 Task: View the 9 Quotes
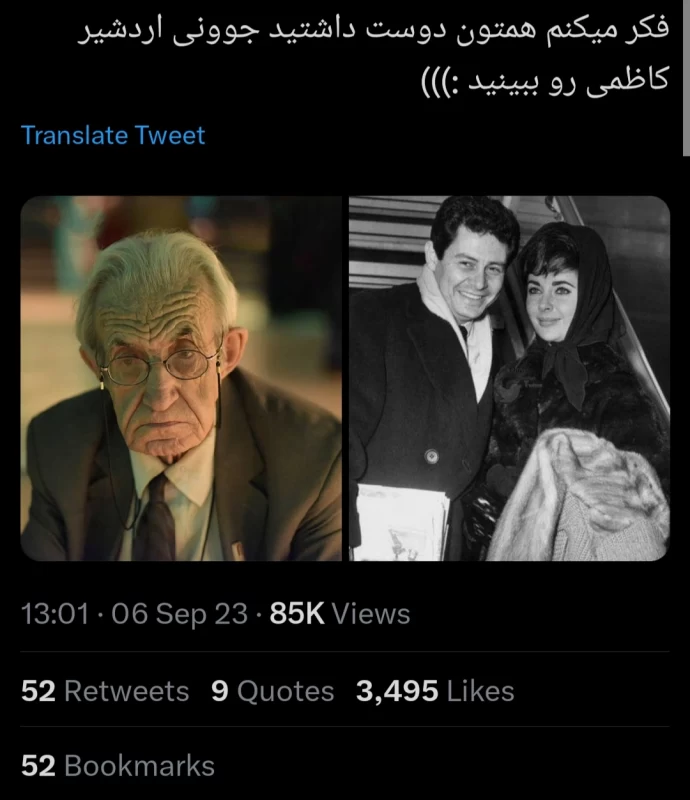273,691
